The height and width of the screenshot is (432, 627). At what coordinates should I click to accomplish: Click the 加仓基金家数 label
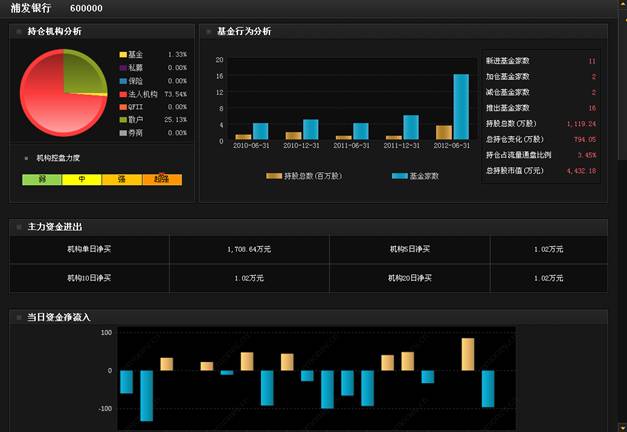point(508,76)
